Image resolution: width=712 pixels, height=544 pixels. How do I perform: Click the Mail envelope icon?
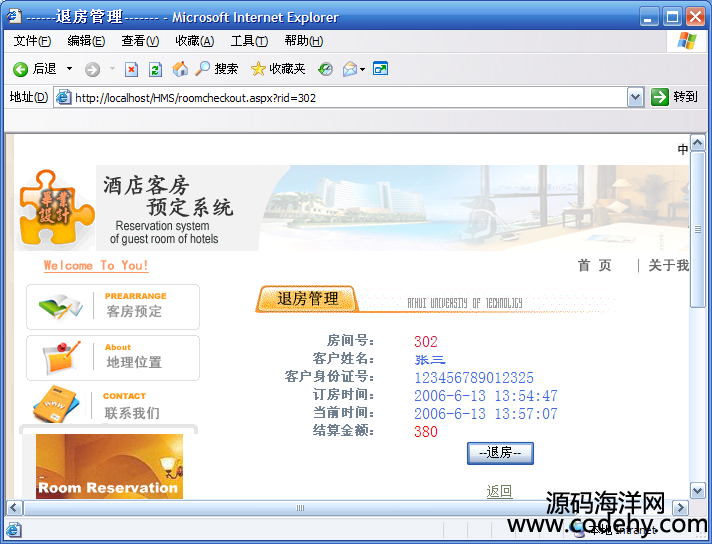coord(349,69)
